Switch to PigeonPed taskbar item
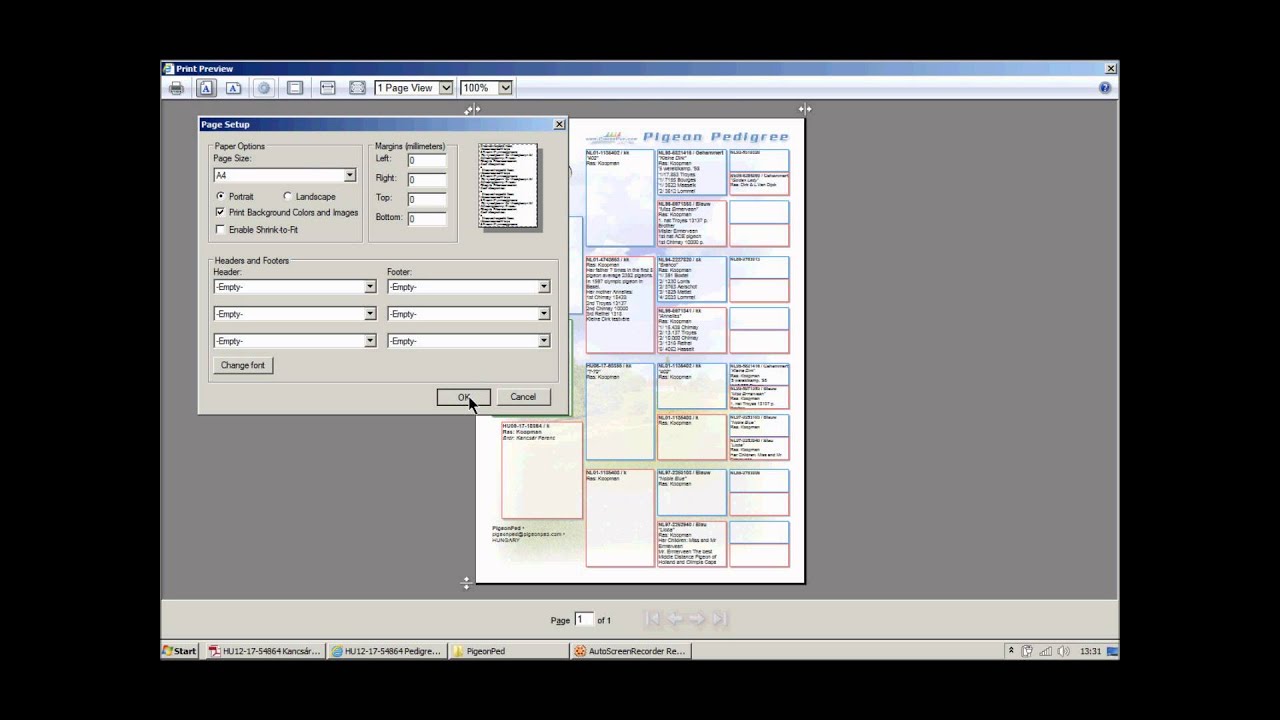Screen dimensions: 1280x720 (508, 651)
